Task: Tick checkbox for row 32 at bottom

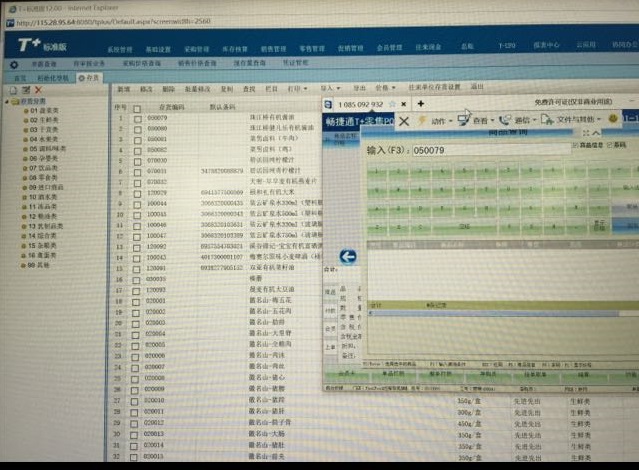Action: (x=133, y=457)
